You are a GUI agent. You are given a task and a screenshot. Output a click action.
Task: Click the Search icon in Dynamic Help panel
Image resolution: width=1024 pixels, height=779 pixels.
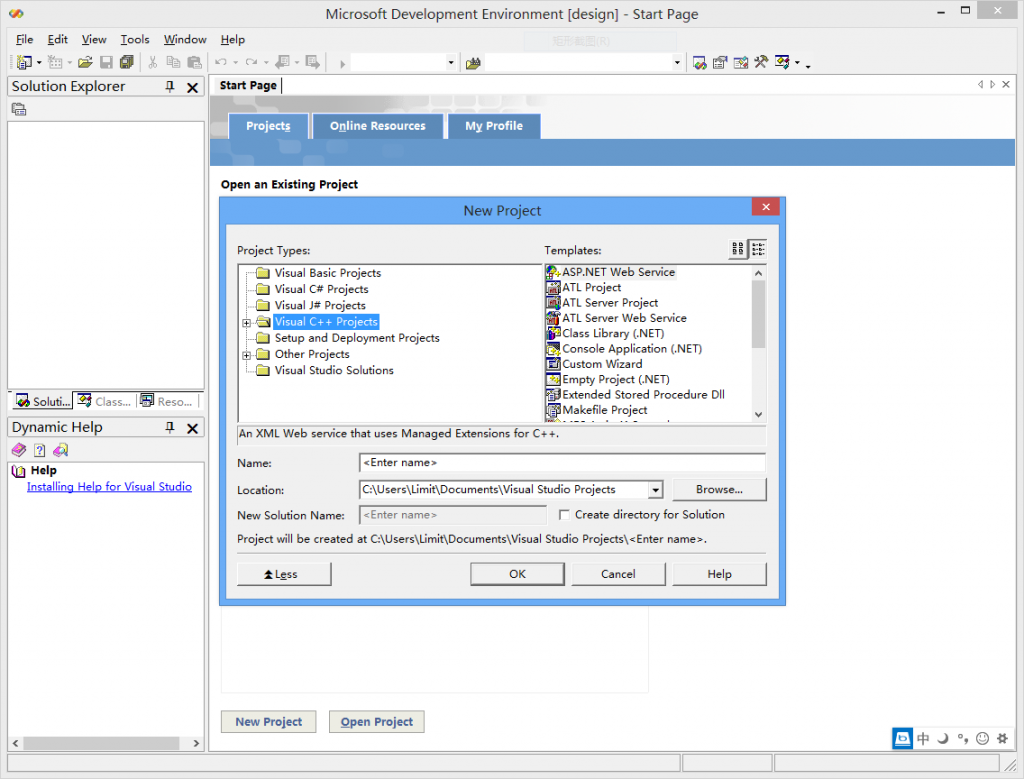[61, 450]
